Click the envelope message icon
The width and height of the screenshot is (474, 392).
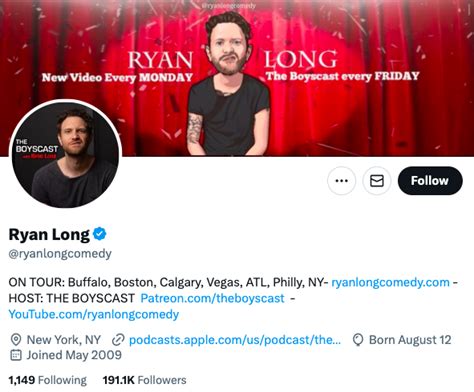coord(377,181)
